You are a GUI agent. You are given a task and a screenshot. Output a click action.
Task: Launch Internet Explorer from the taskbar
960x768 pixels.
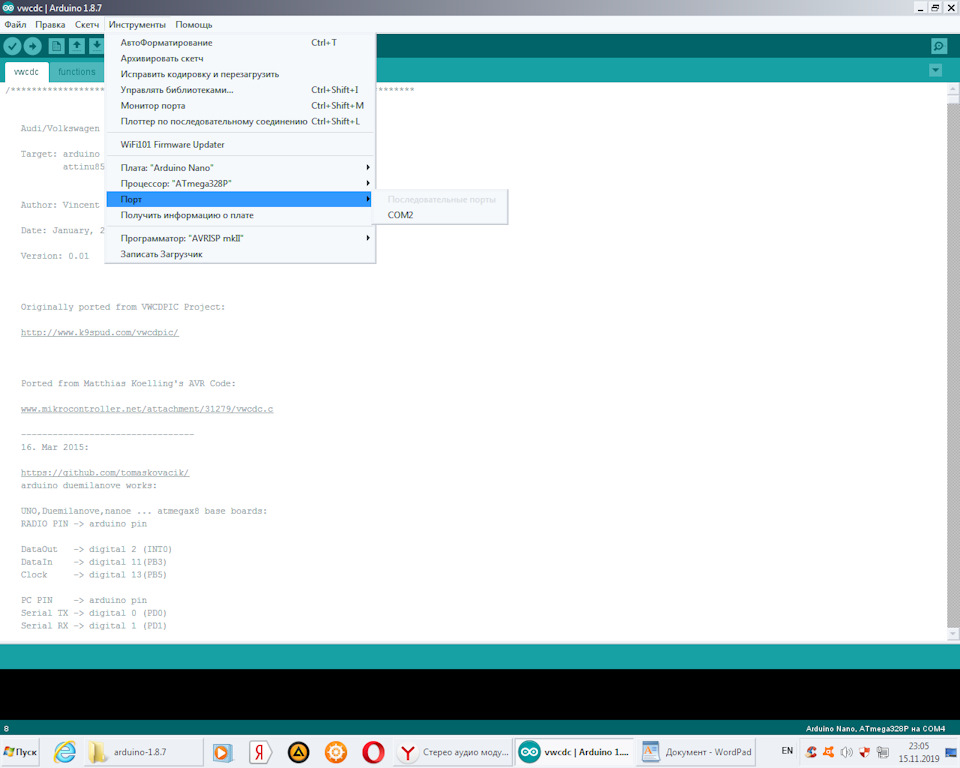65,752
